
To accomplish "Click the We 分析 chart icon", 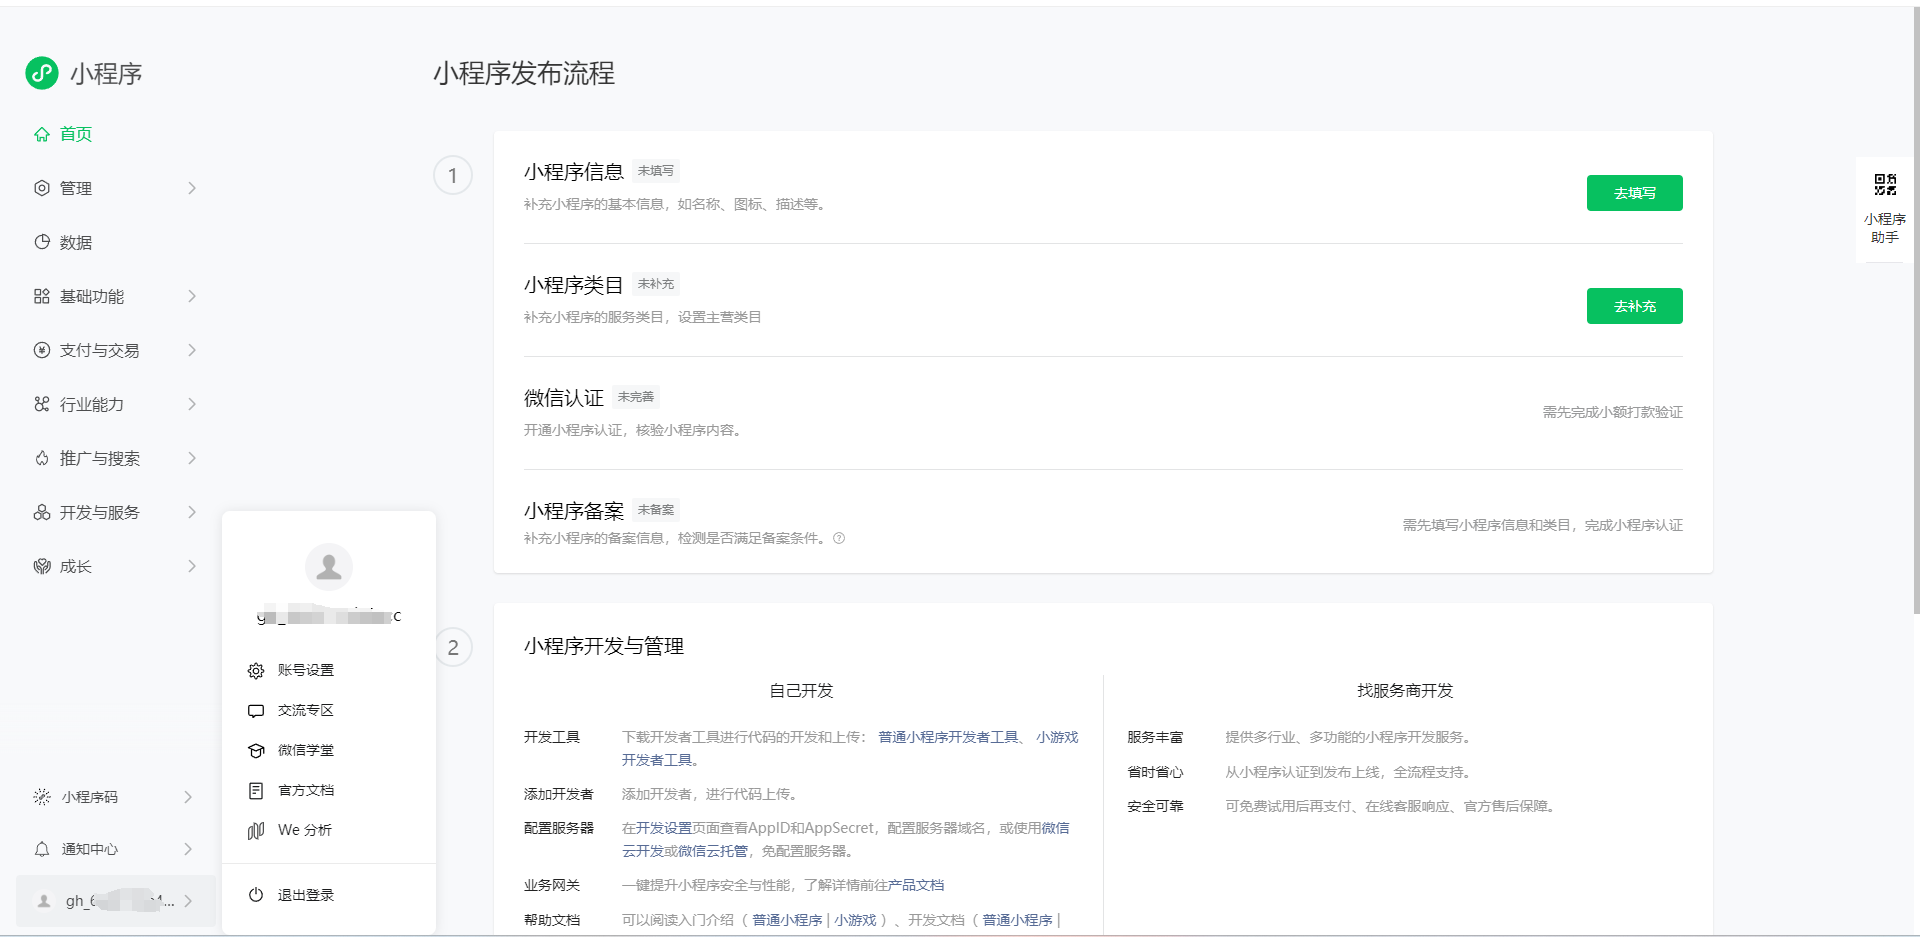I will [x=256, y=831].
